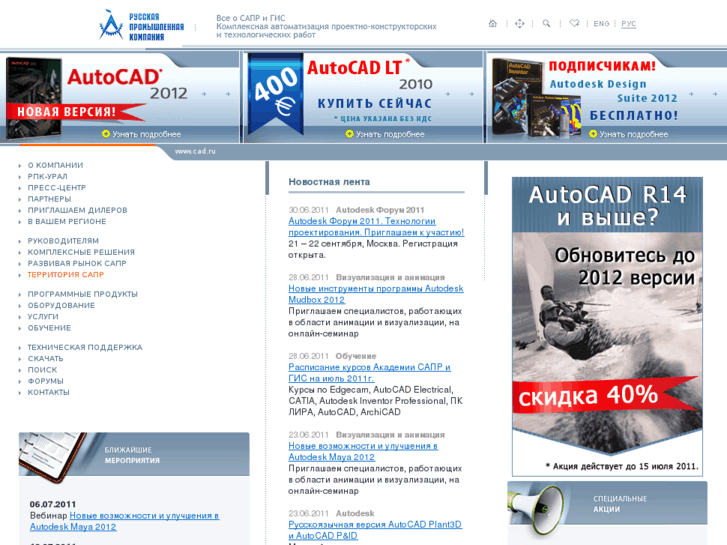Image resolution: width=727 pixels, height=545 pixels.
Task: Click БЕСПЛАТНО! text on Design Suite banner
Action: click(633, 115)
